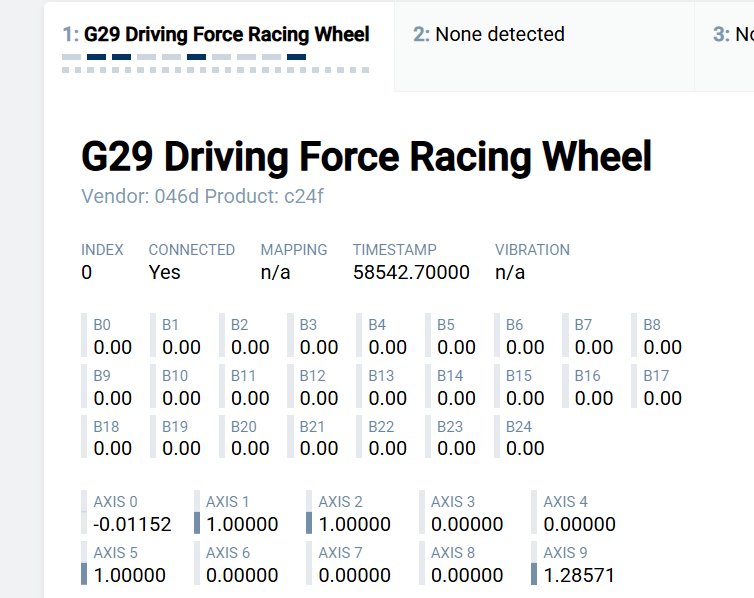Select the AXIS 9 value 1.28571
The image size is (754, 598).
tap(580, 575)
